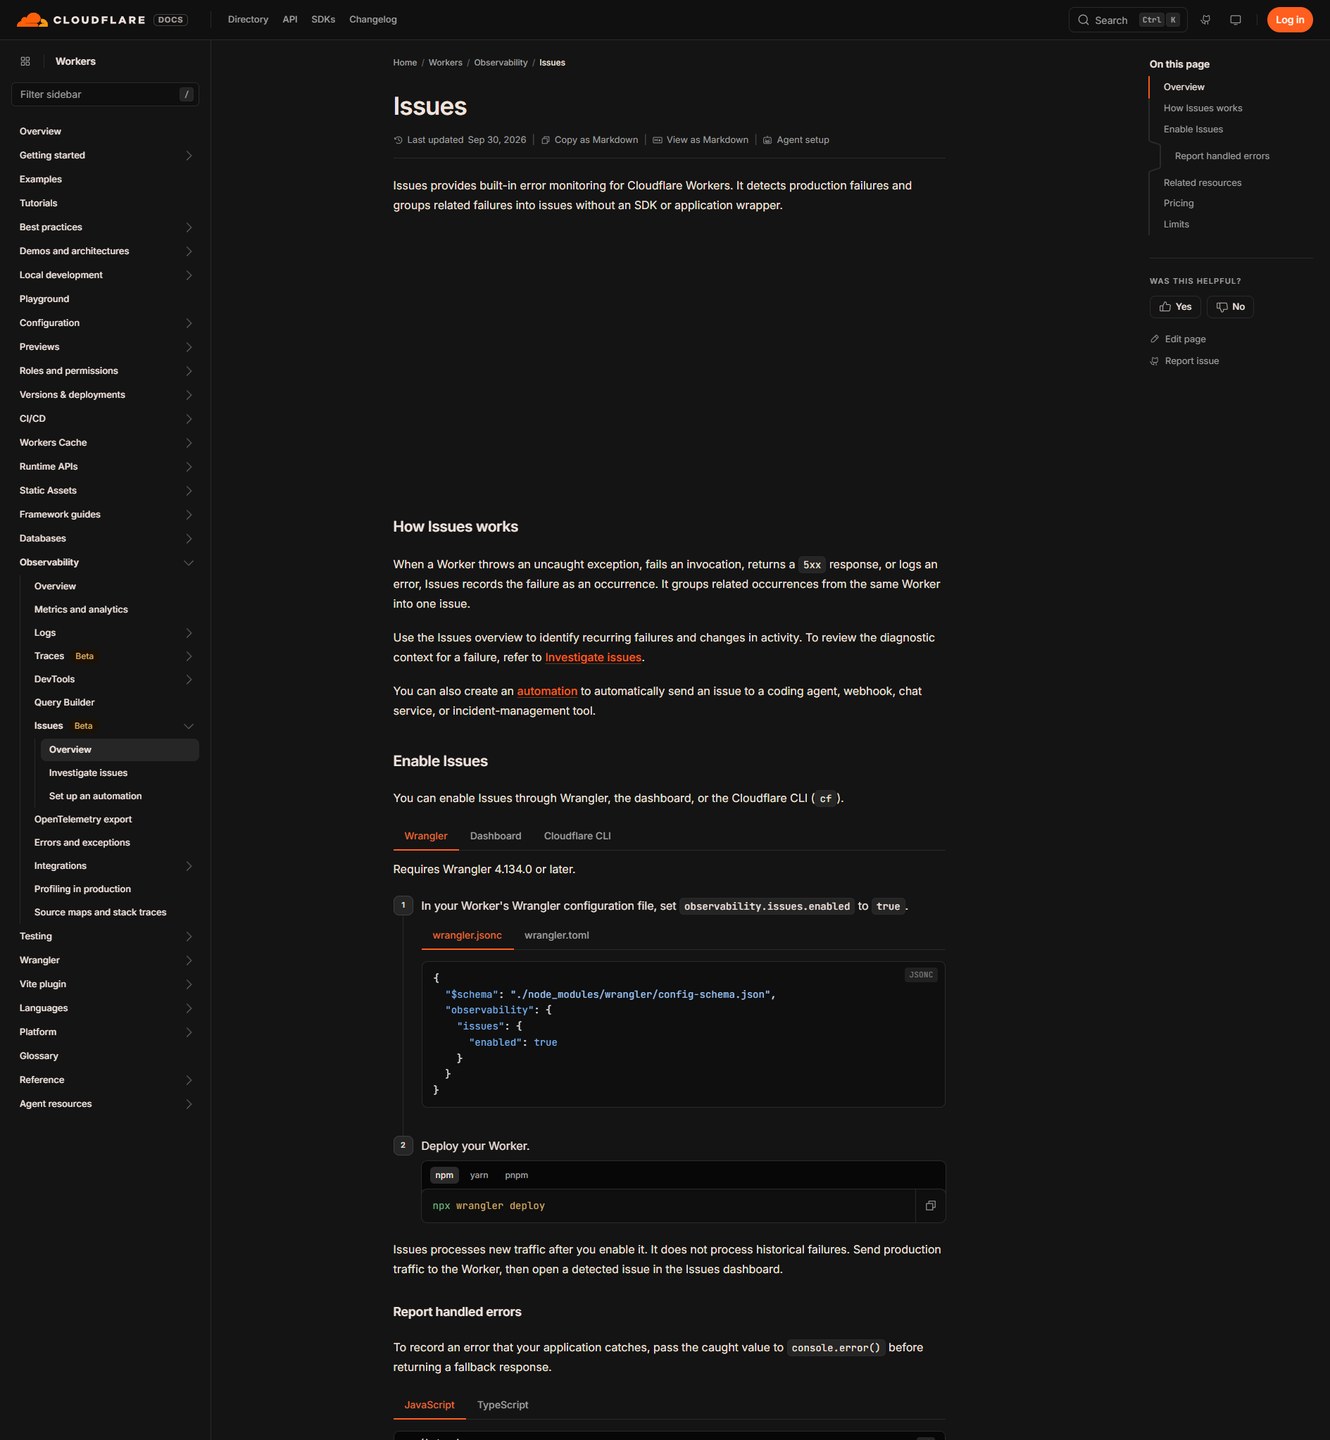Click the Observability breadcrumb link

[501, 63]
